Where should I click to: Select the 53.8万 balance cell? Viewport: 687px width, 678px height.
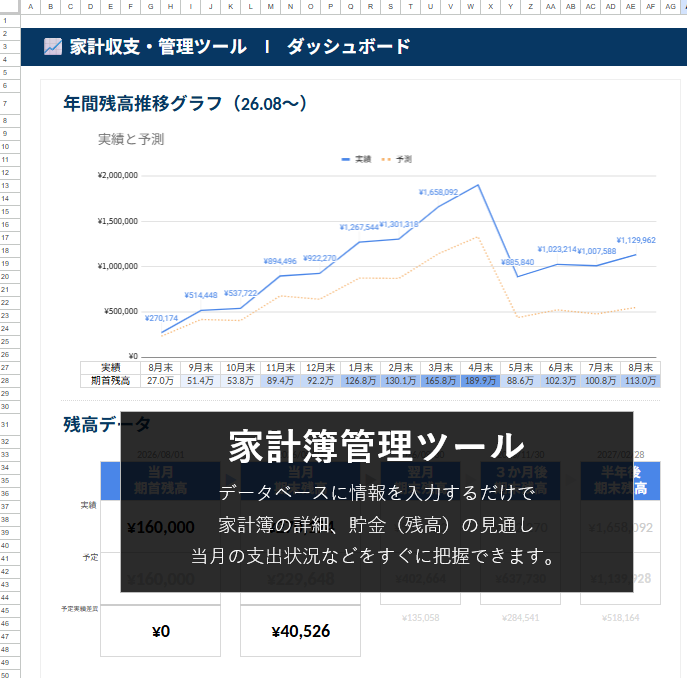click(241, 381)
